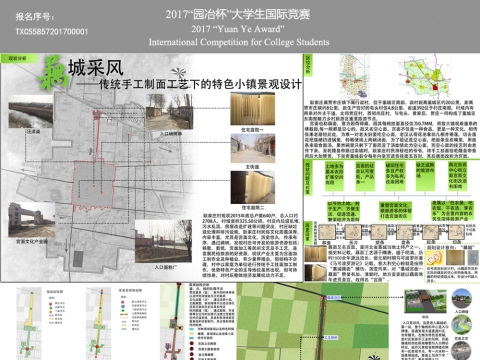Open the tree-lined entrance road photo
Image resolution: width=480 pixels, height=360 pixels.
point(169,112)
